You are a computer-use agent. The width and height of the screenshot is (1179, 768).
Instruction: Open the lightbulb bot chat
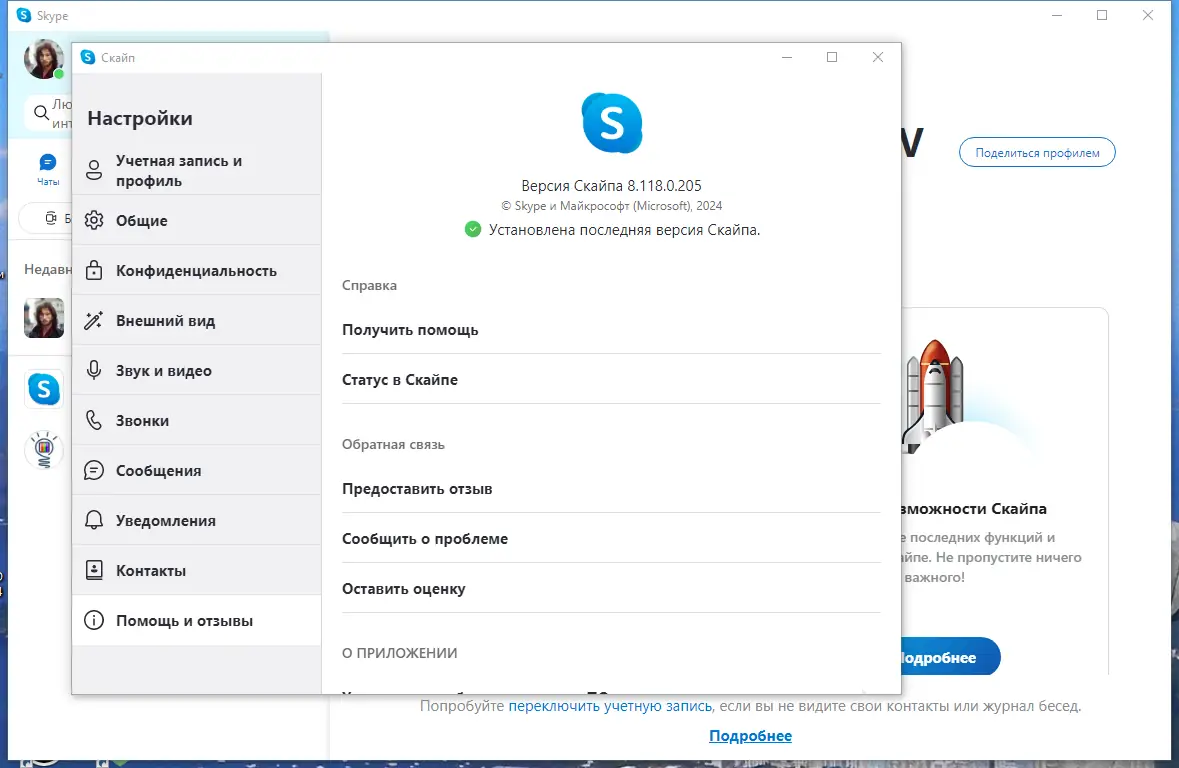(44, 450)
